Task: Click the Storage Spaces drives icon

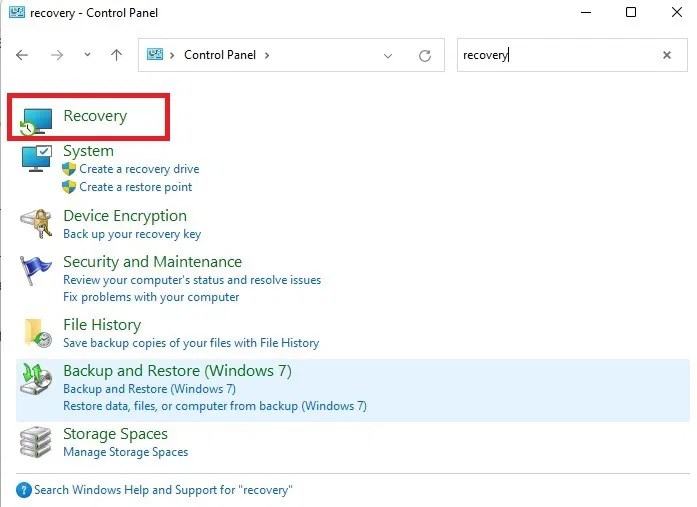Action: pos(36,442)
